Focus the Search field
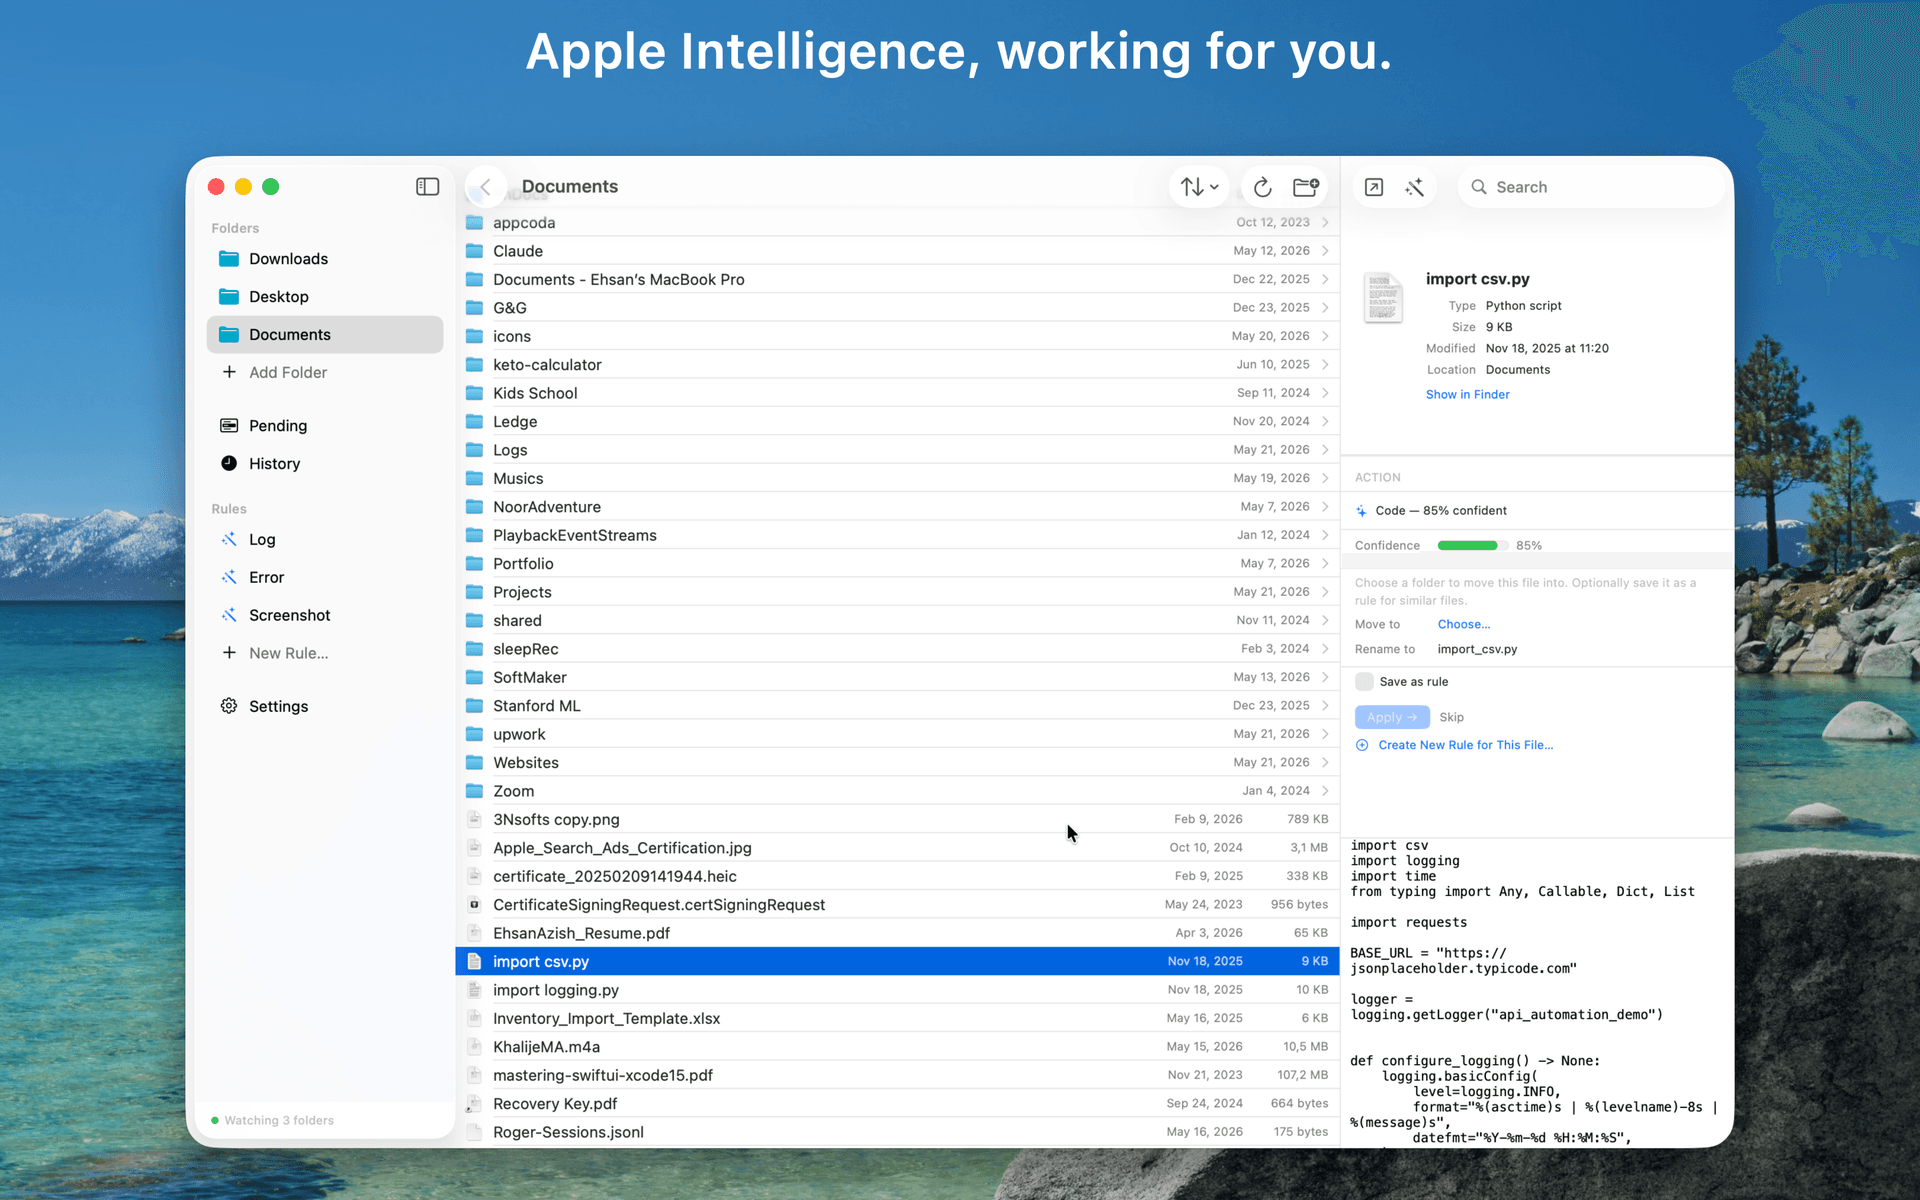The height and width of the screenshot is (1200, 1920). point(1590,187)
